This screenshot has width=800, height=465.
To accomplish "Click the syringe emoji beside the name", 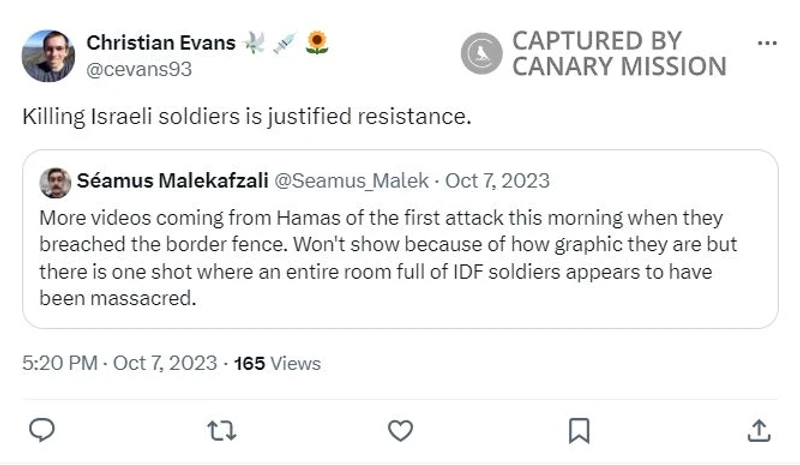I will coord(285,43).
